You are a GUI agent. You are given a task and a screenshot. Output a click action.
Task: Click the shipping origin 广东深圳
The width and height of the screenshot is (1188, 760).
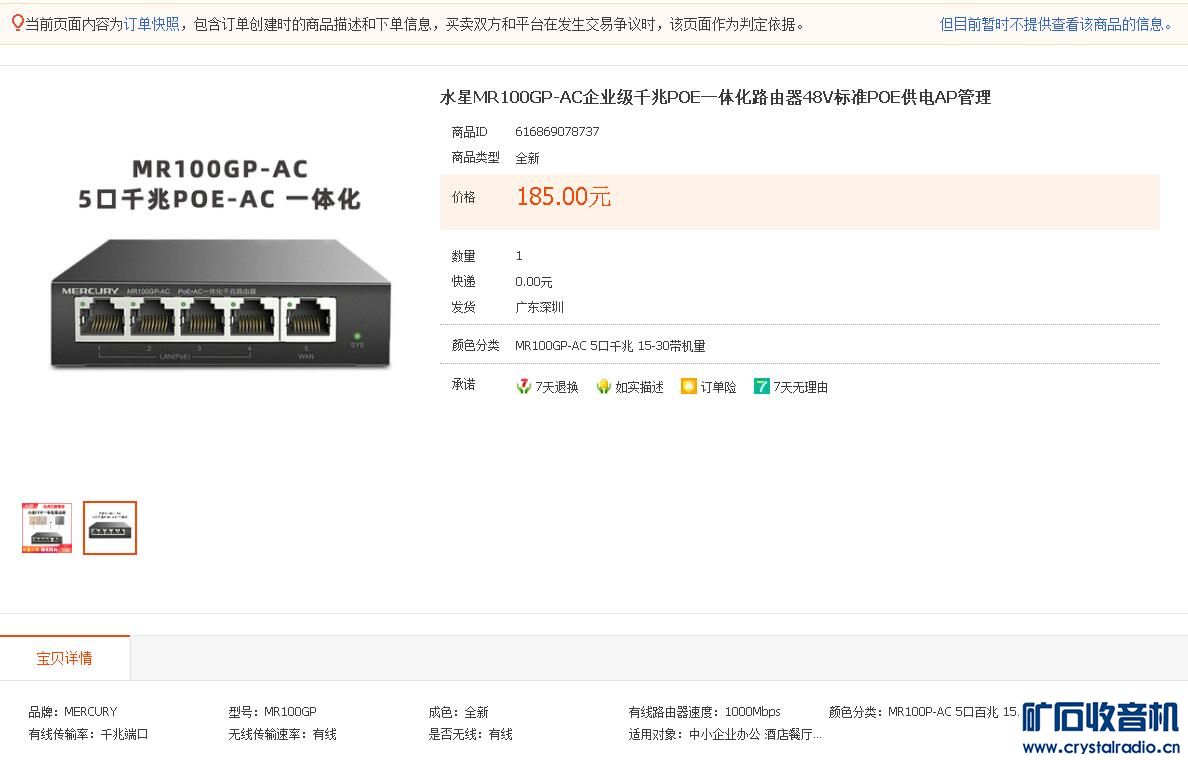click(539, 307)
